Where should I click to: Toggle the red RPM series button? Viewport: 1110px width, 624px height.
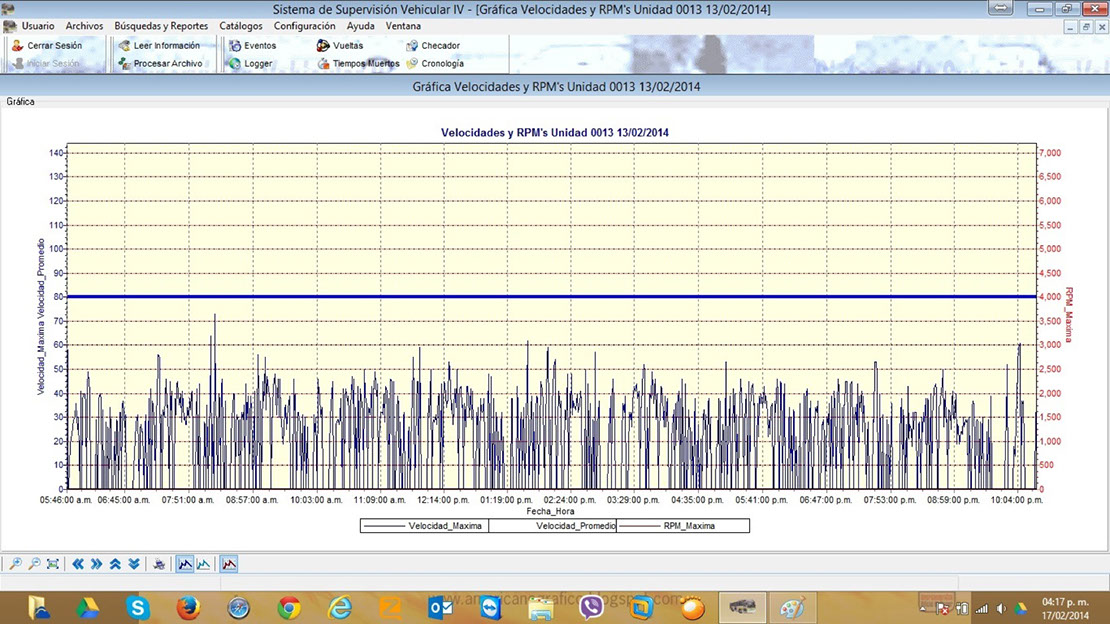[x=230, y=564]
